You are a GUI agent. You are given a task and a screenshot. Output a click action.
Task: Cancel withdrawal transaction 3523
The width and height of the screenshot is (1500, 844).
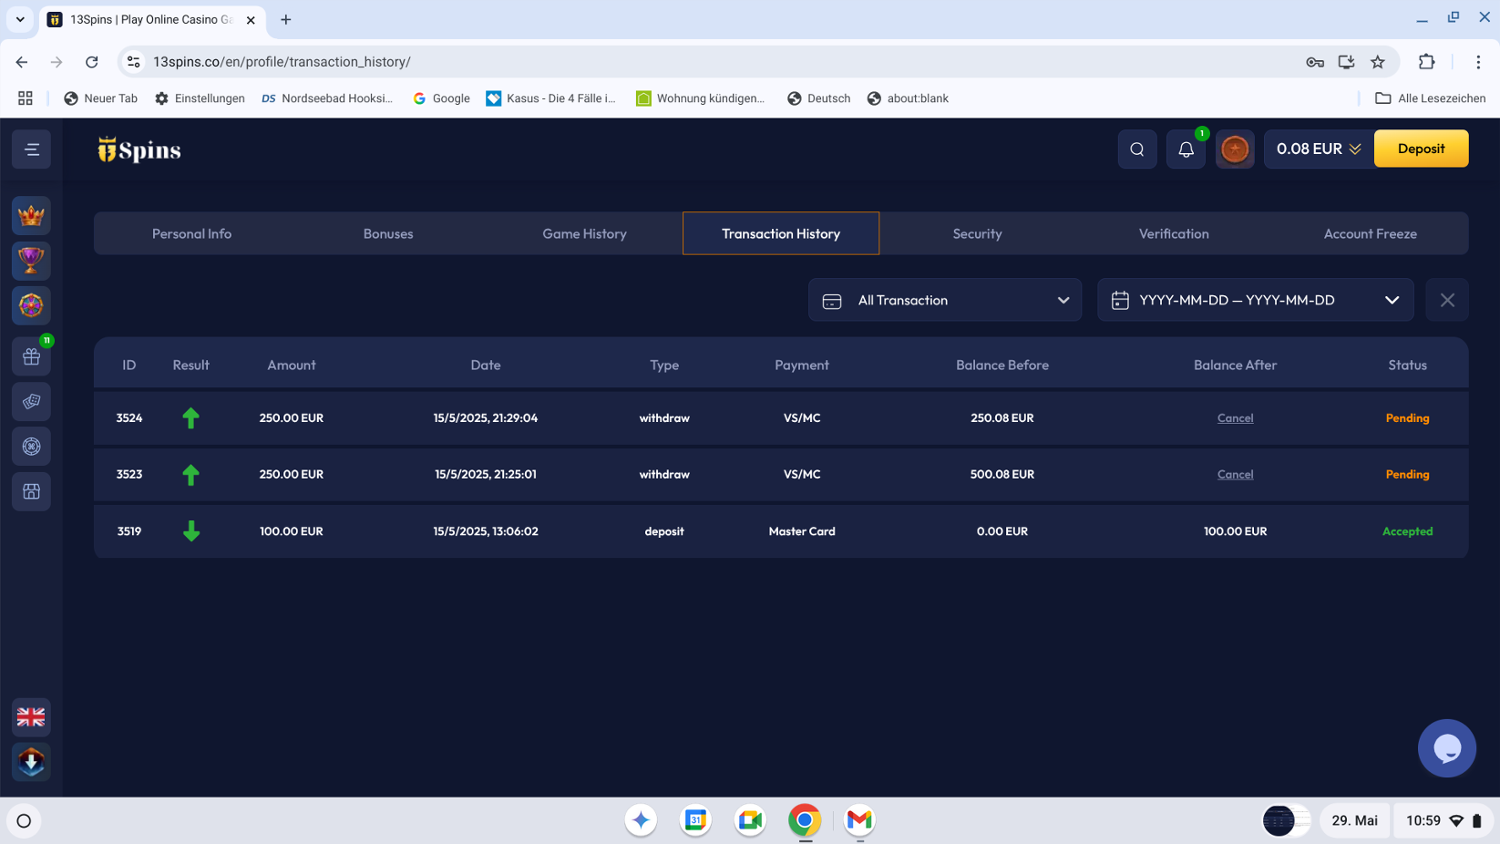coord(1235,475)
